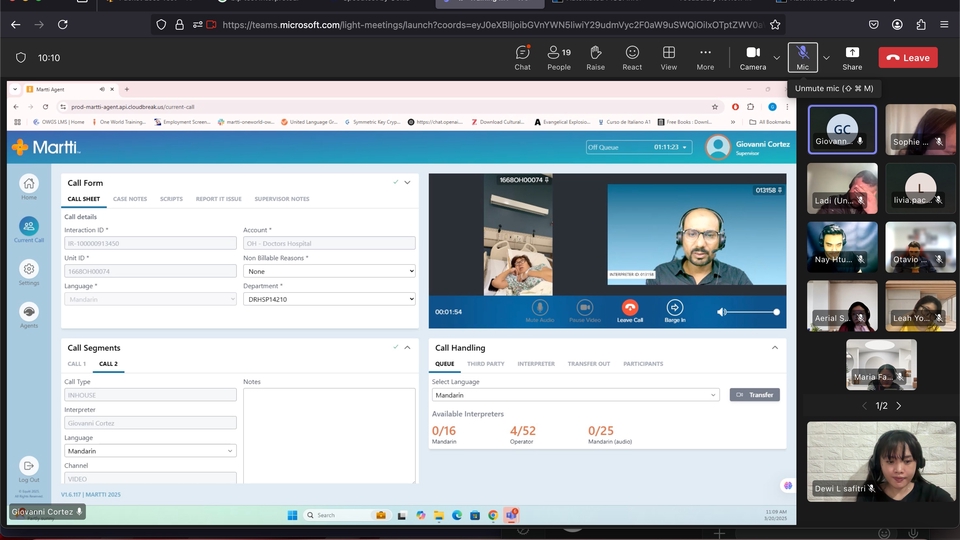Open the More actions menu
Viewport: 960px width, 540px height.
click(x=705, y=57)
